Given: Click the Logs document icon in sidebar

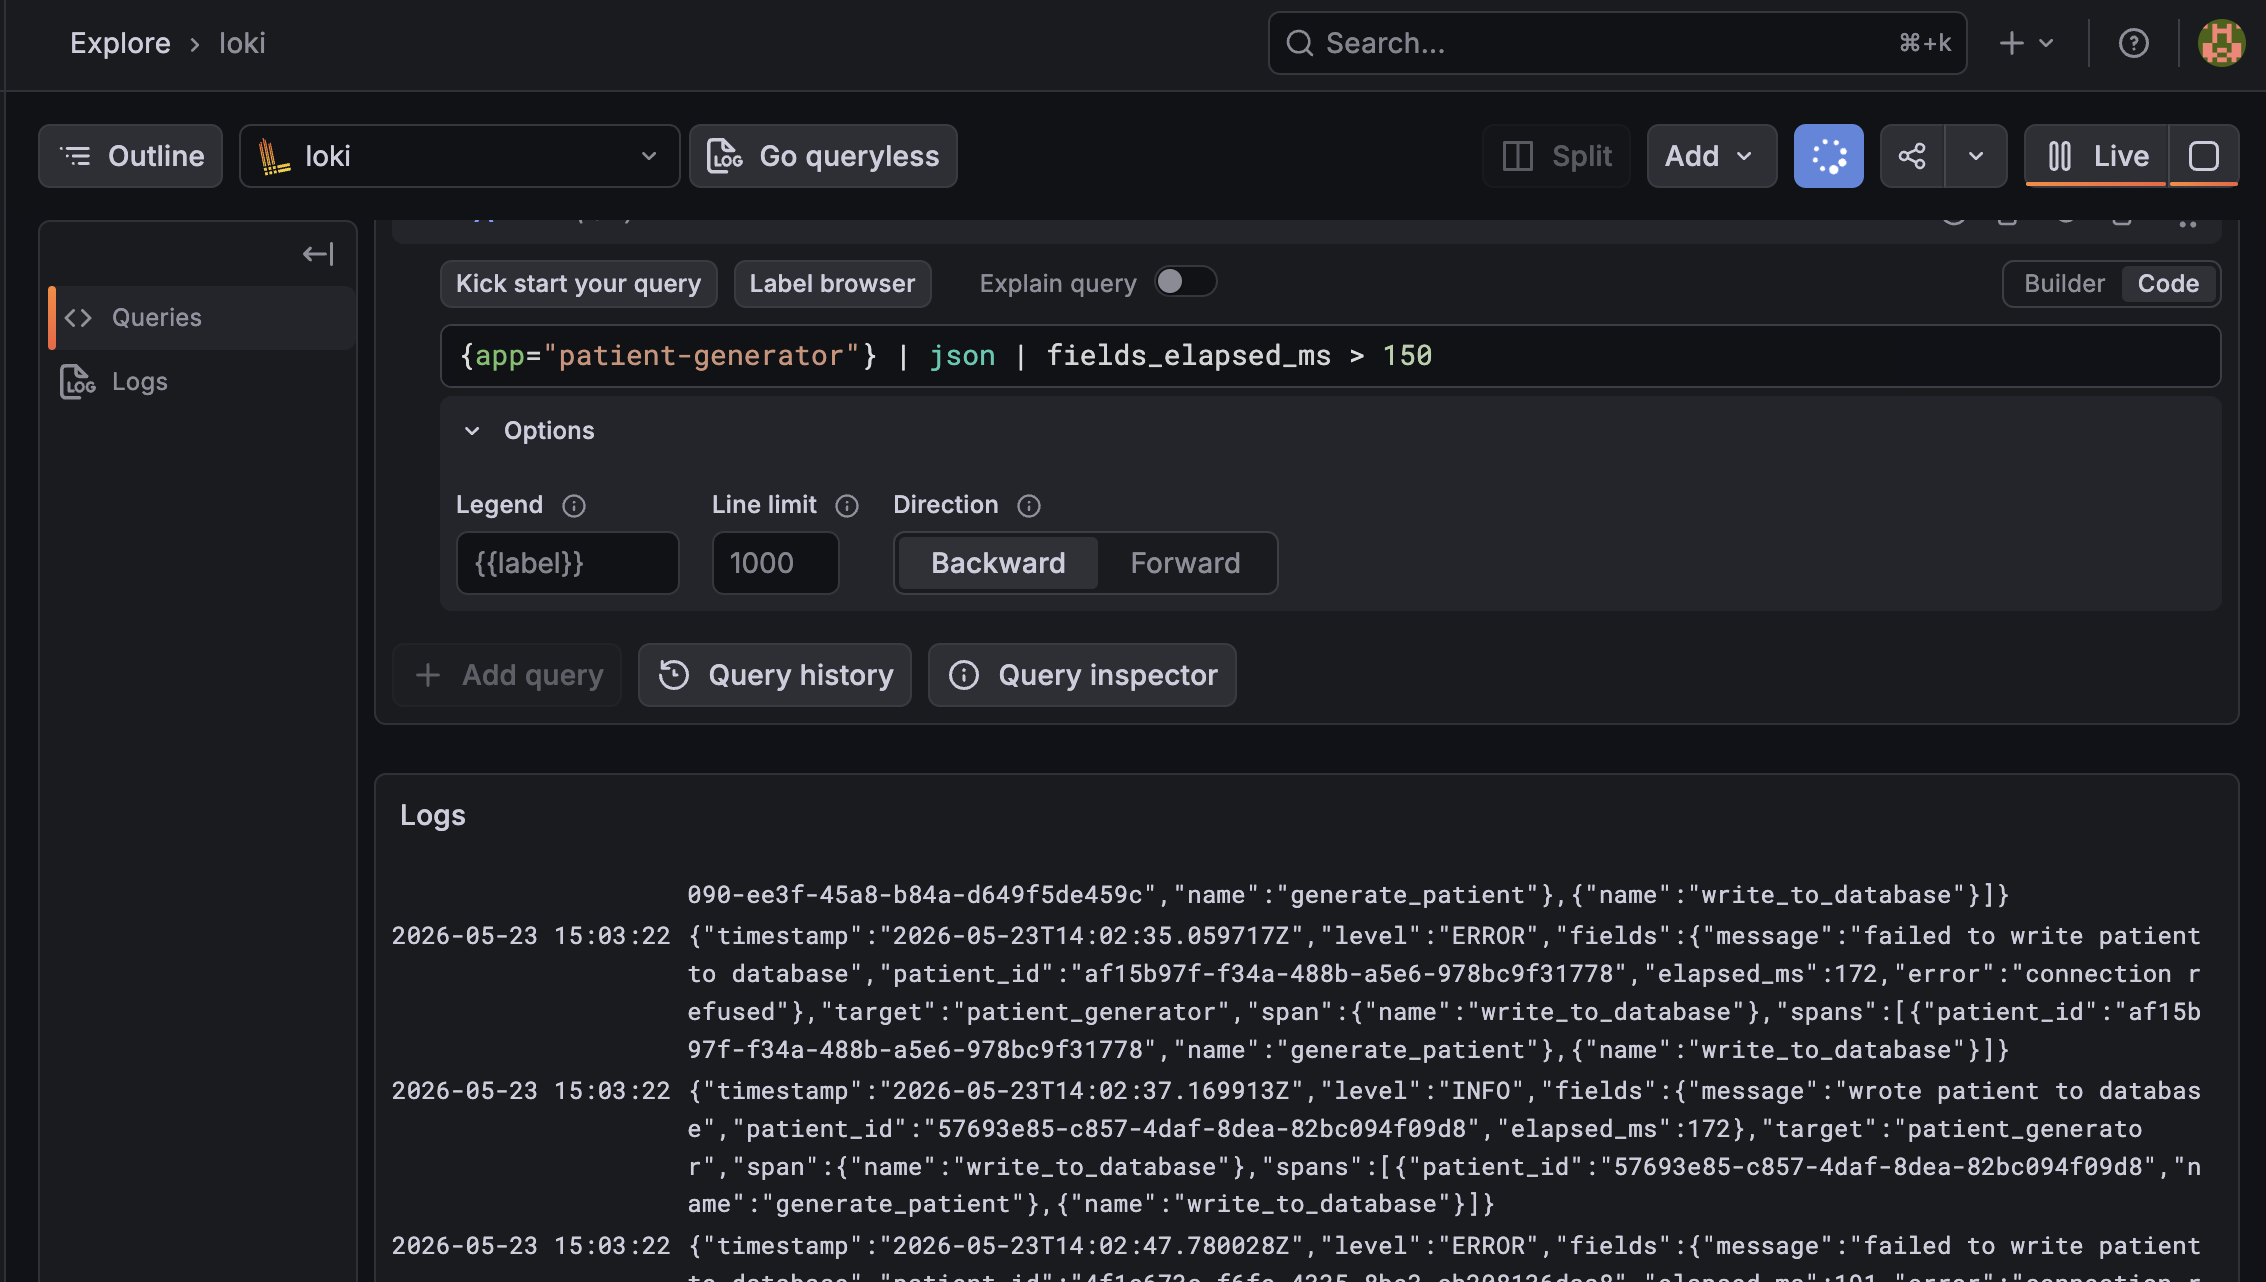Looking at the screenshot, I should point(77,382).
